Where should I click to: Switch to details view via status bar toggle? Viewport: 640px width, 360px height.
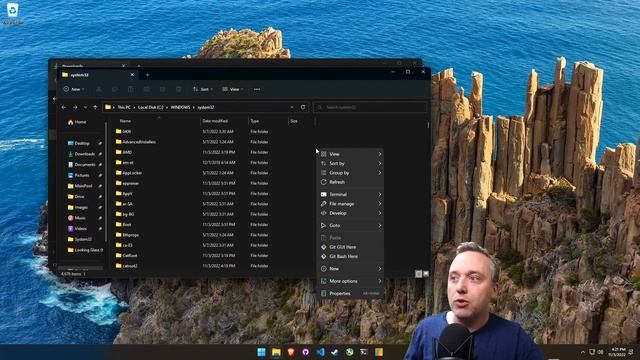pos(418,274)
